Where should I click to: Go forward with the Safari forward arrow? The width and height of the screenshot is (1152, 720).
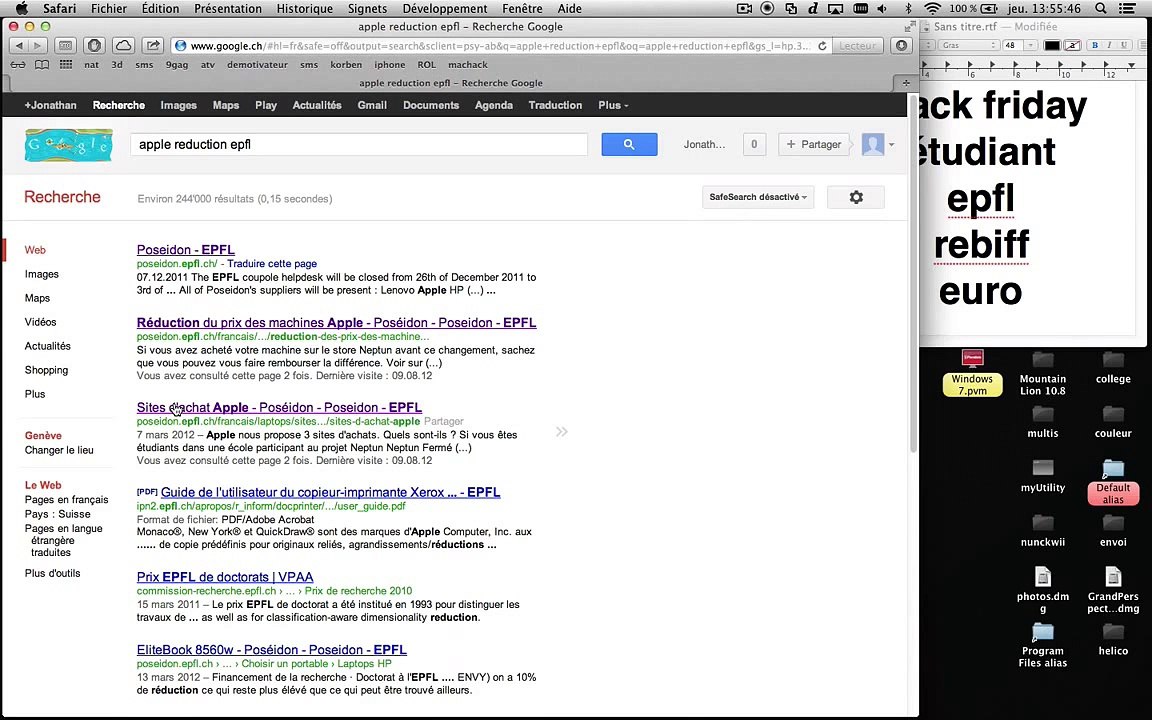tap(37, 46)
